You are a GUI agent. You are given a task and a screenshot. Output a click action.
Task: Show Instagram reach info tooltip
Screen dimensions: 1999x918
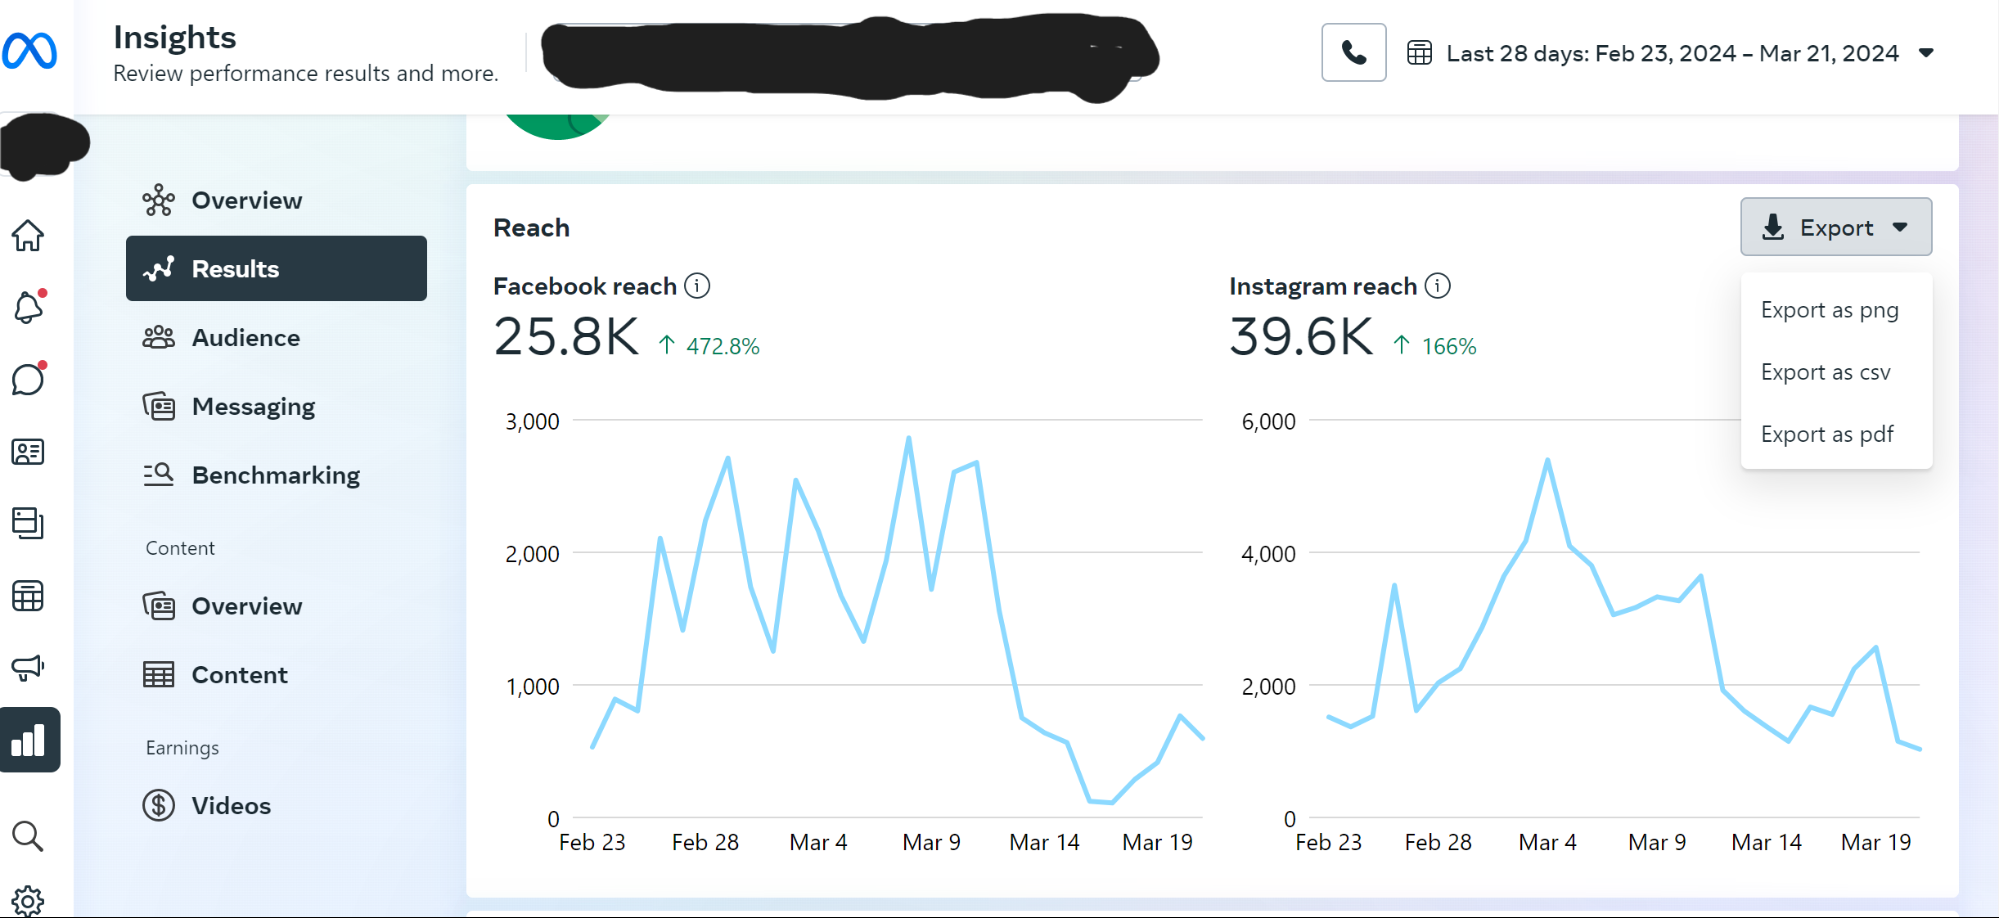(1439, 286)
